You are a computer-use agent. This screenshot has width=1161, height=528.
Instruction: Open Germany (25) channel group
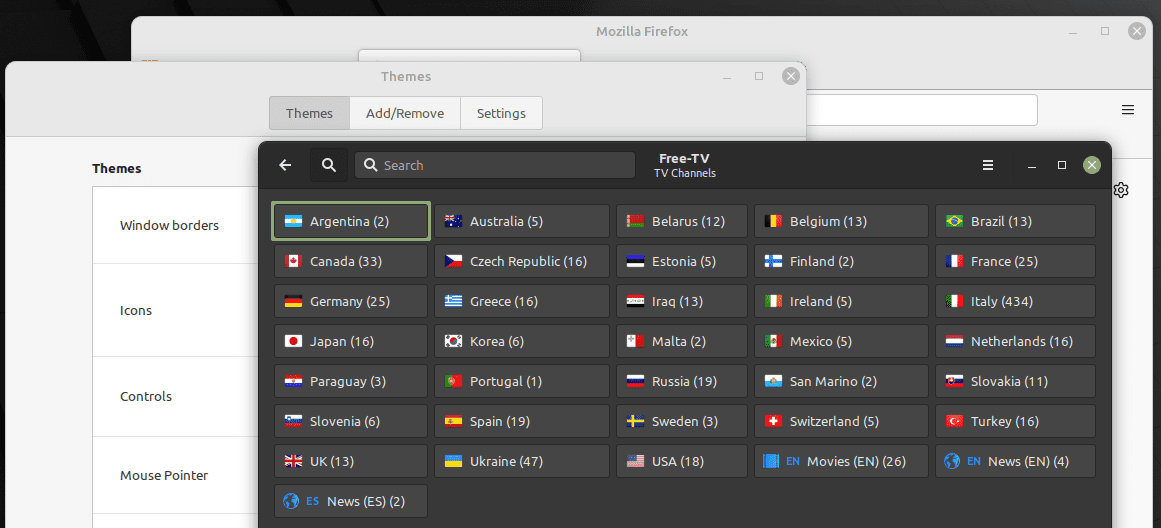(351, 301)
